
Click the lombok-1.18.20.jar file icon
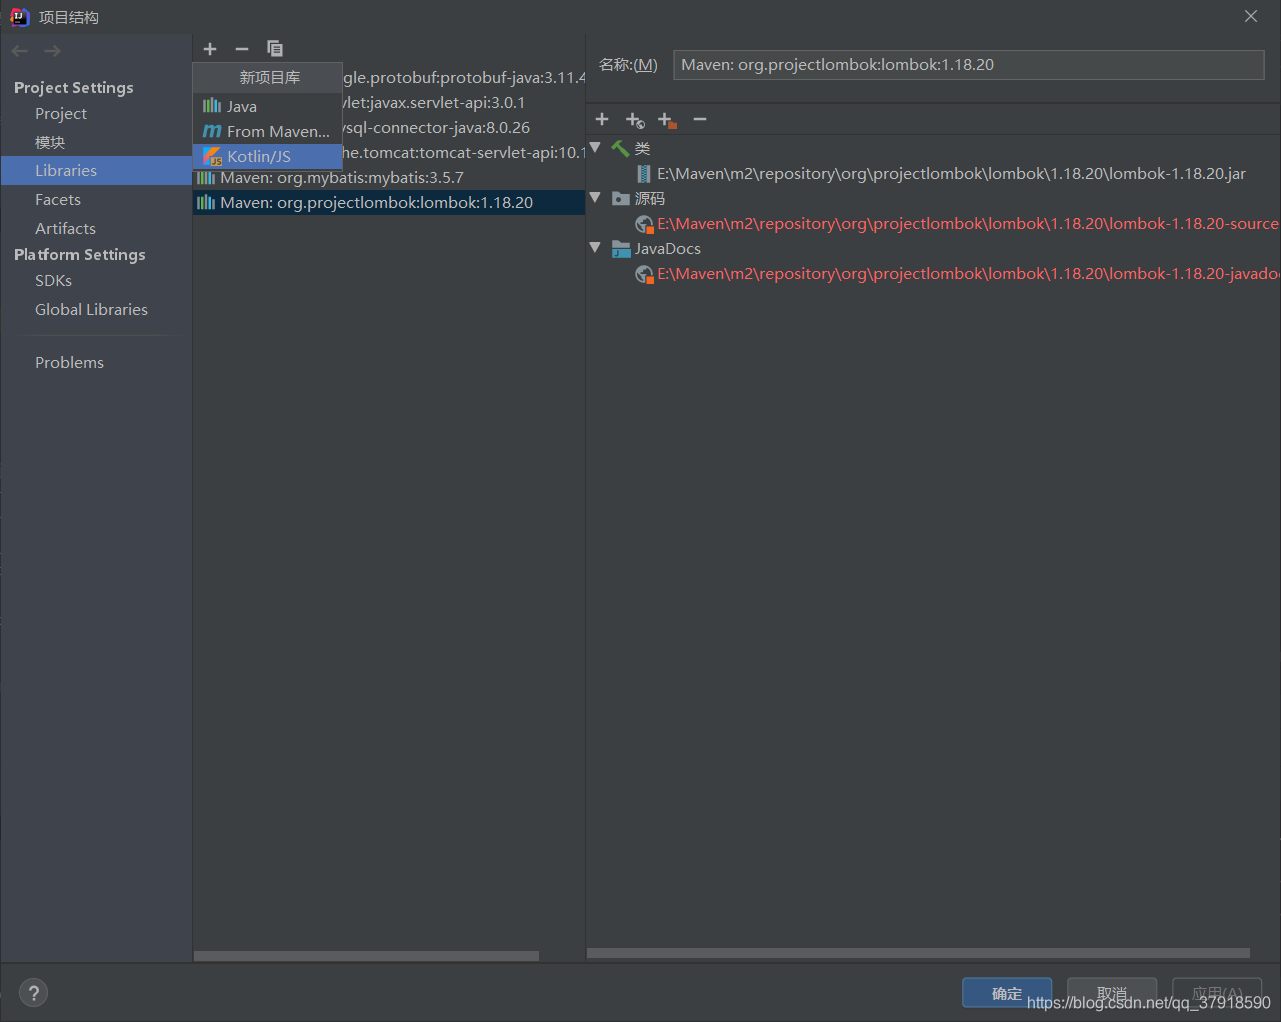coord(644,174)
